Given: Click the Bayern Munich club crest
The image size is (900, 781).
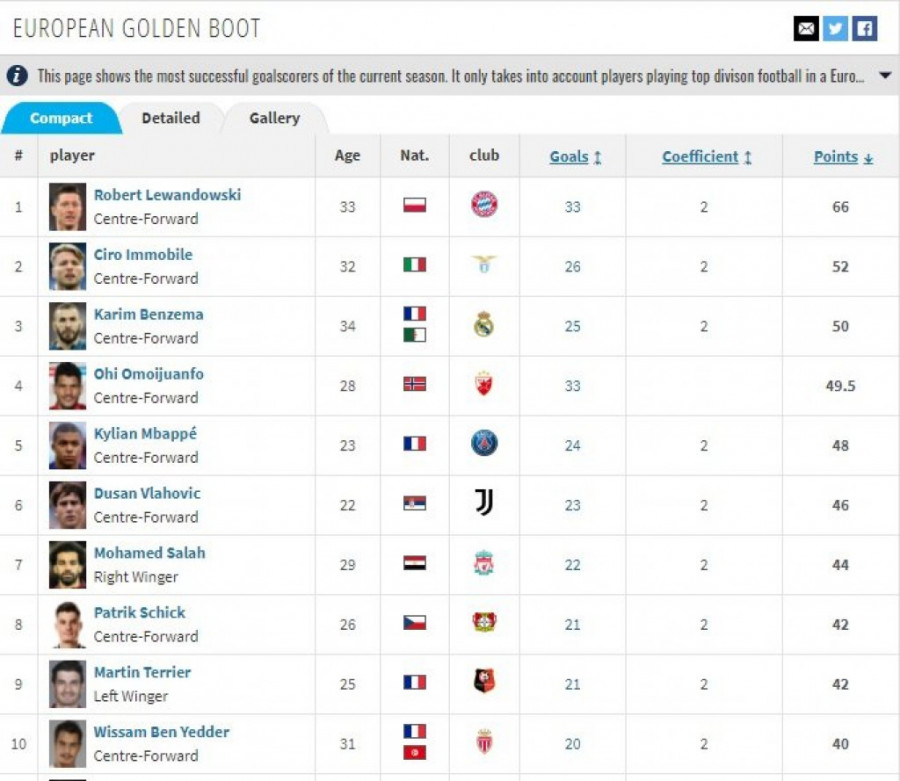Looking at the screenshot, I should tap(484, 206).
